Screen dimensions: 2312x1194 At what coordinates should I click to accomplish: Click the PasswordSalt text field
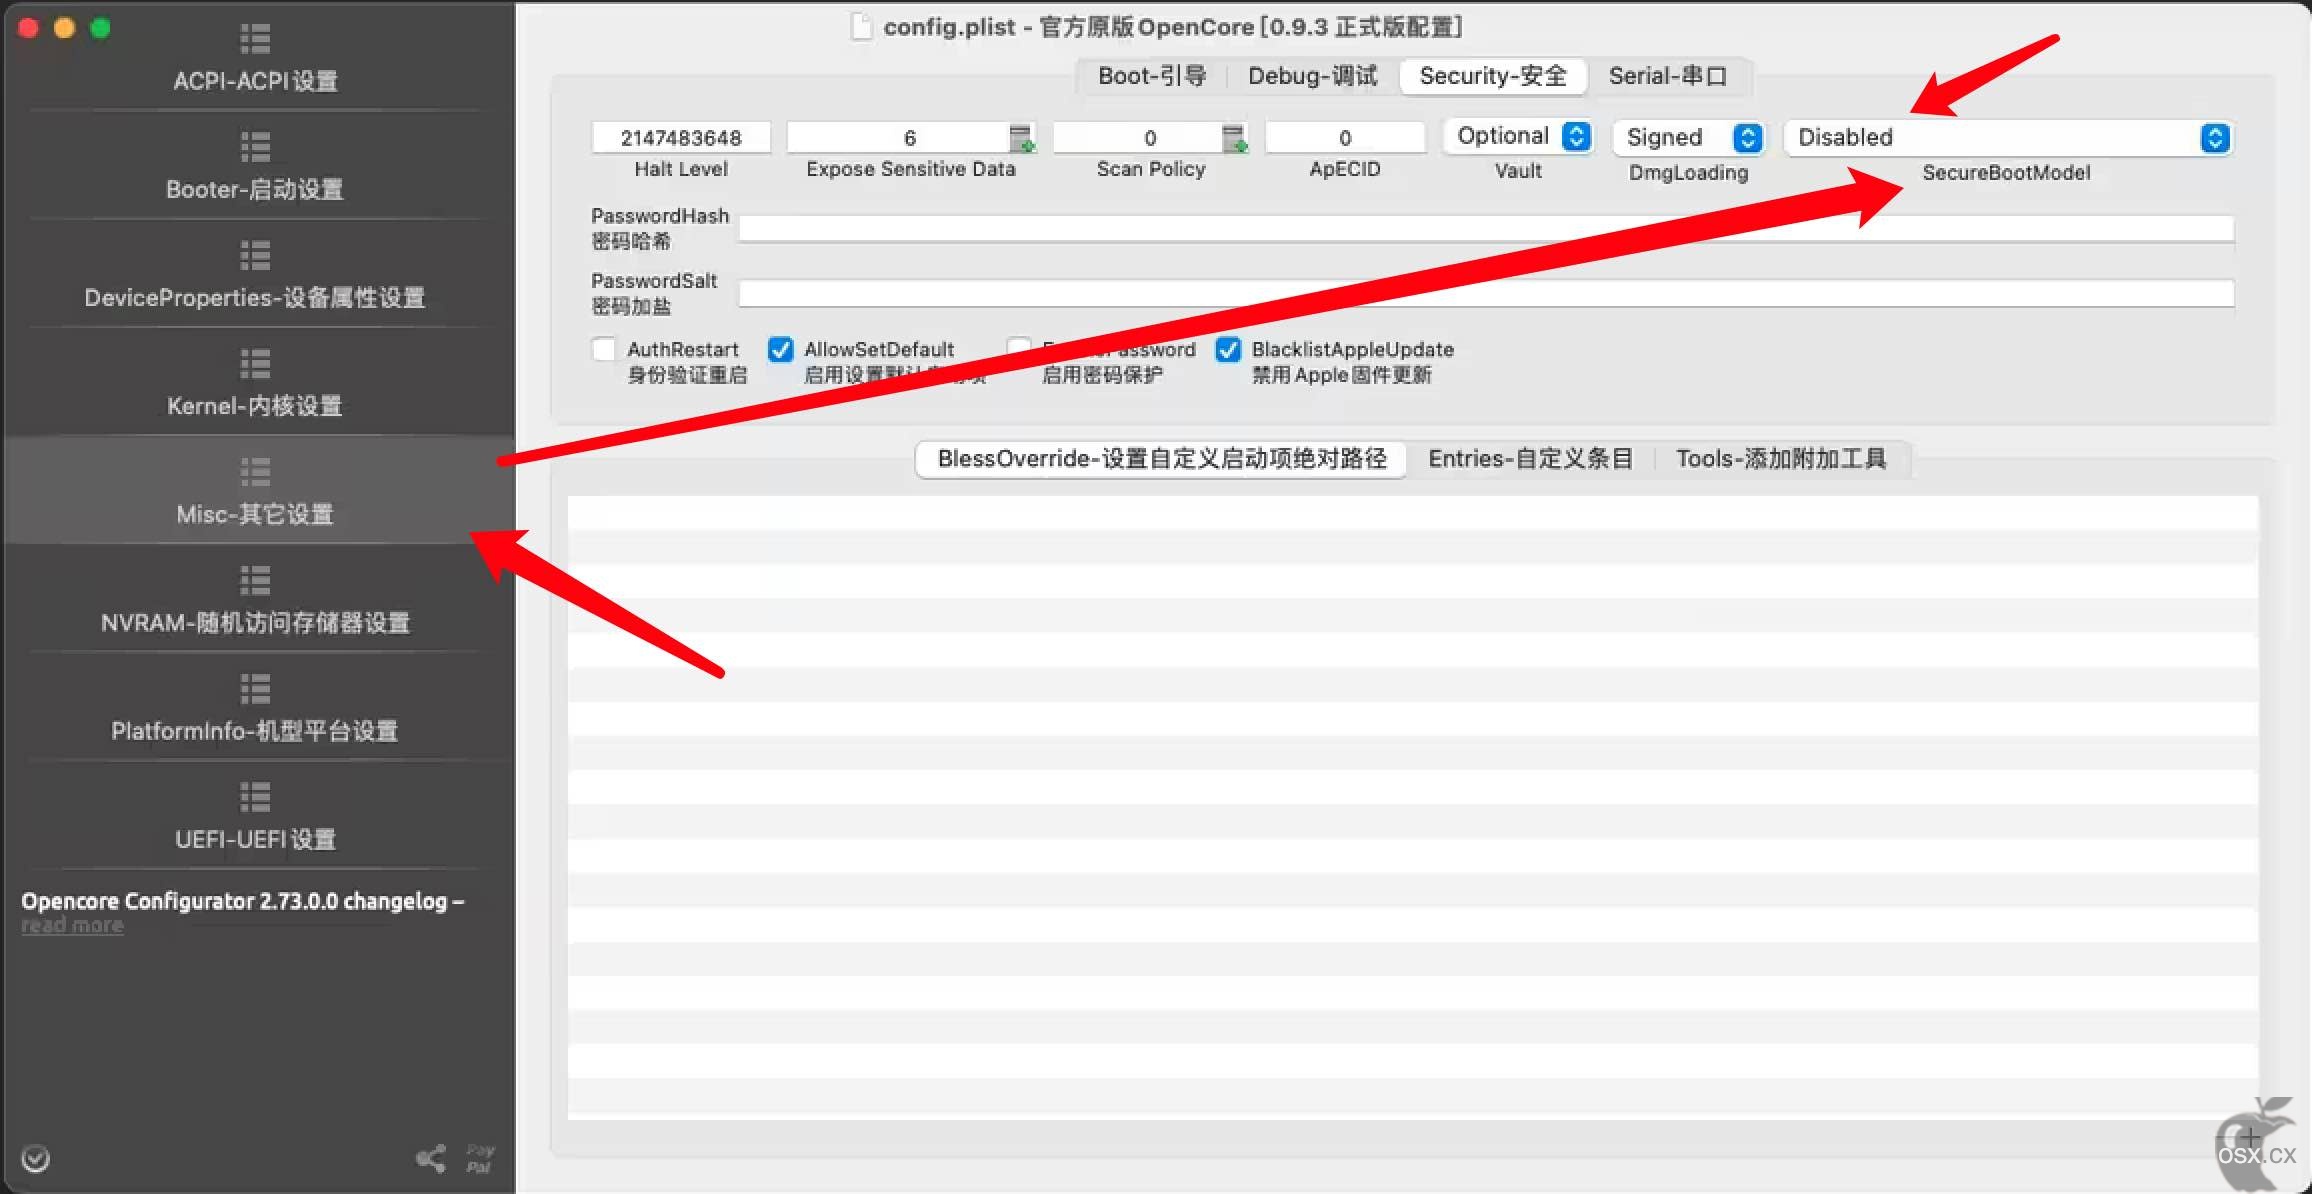click(1486, 294)
